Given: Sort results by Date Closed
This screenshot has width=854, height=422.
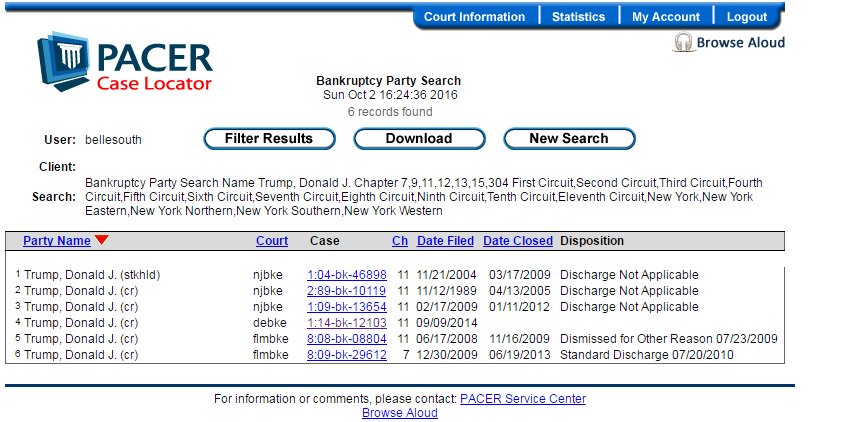Looking at the screenshot, I should [517, 241].
